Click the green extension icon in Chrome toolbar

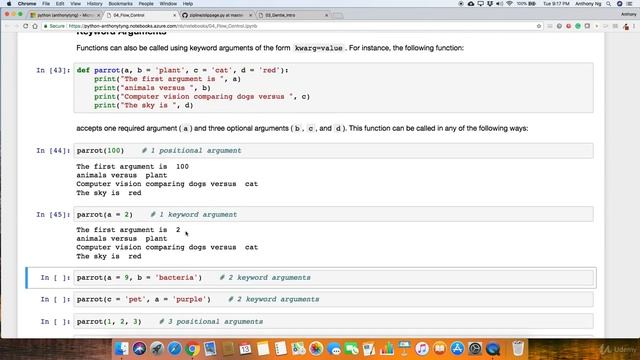click(x=578, y=26)
